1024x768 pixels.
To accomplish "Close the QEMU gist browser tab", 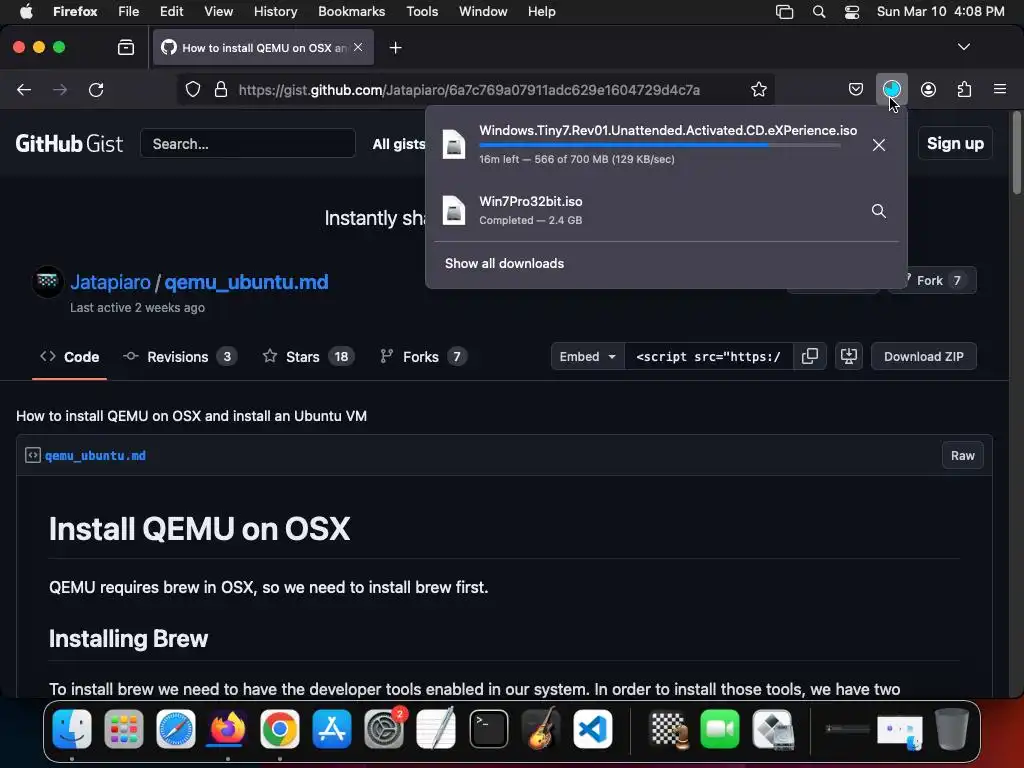I will pos(358,47).
